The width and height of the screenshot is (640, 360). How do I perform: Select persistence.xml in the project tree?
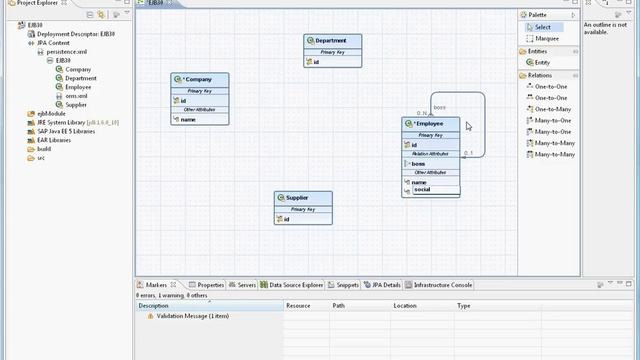(67, 52)
